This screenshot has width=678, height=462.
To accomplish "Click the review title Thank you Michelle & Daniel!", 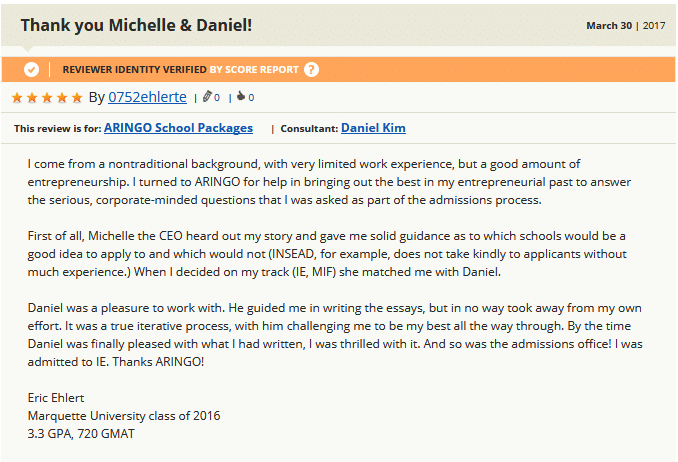I will [x=136, y=25].
